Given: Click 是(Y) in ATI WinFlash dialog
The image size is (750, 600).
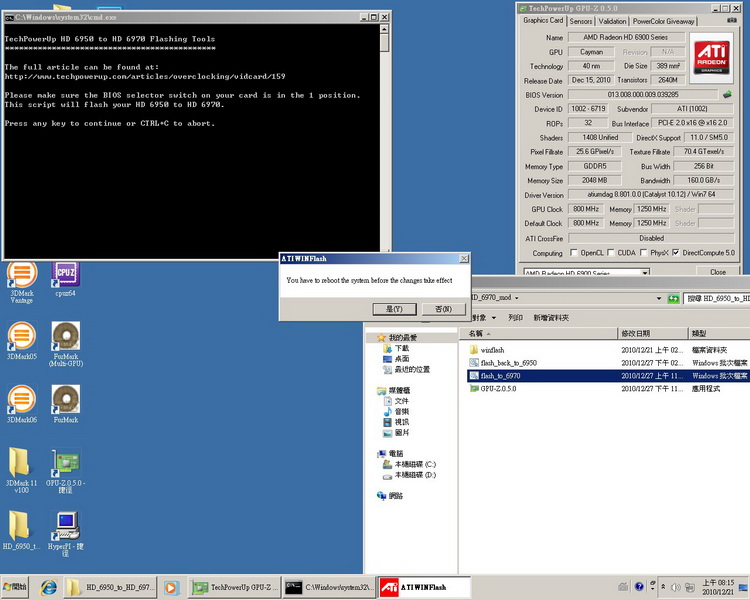Looking at the screenshot, I should (x=394, y=309).
